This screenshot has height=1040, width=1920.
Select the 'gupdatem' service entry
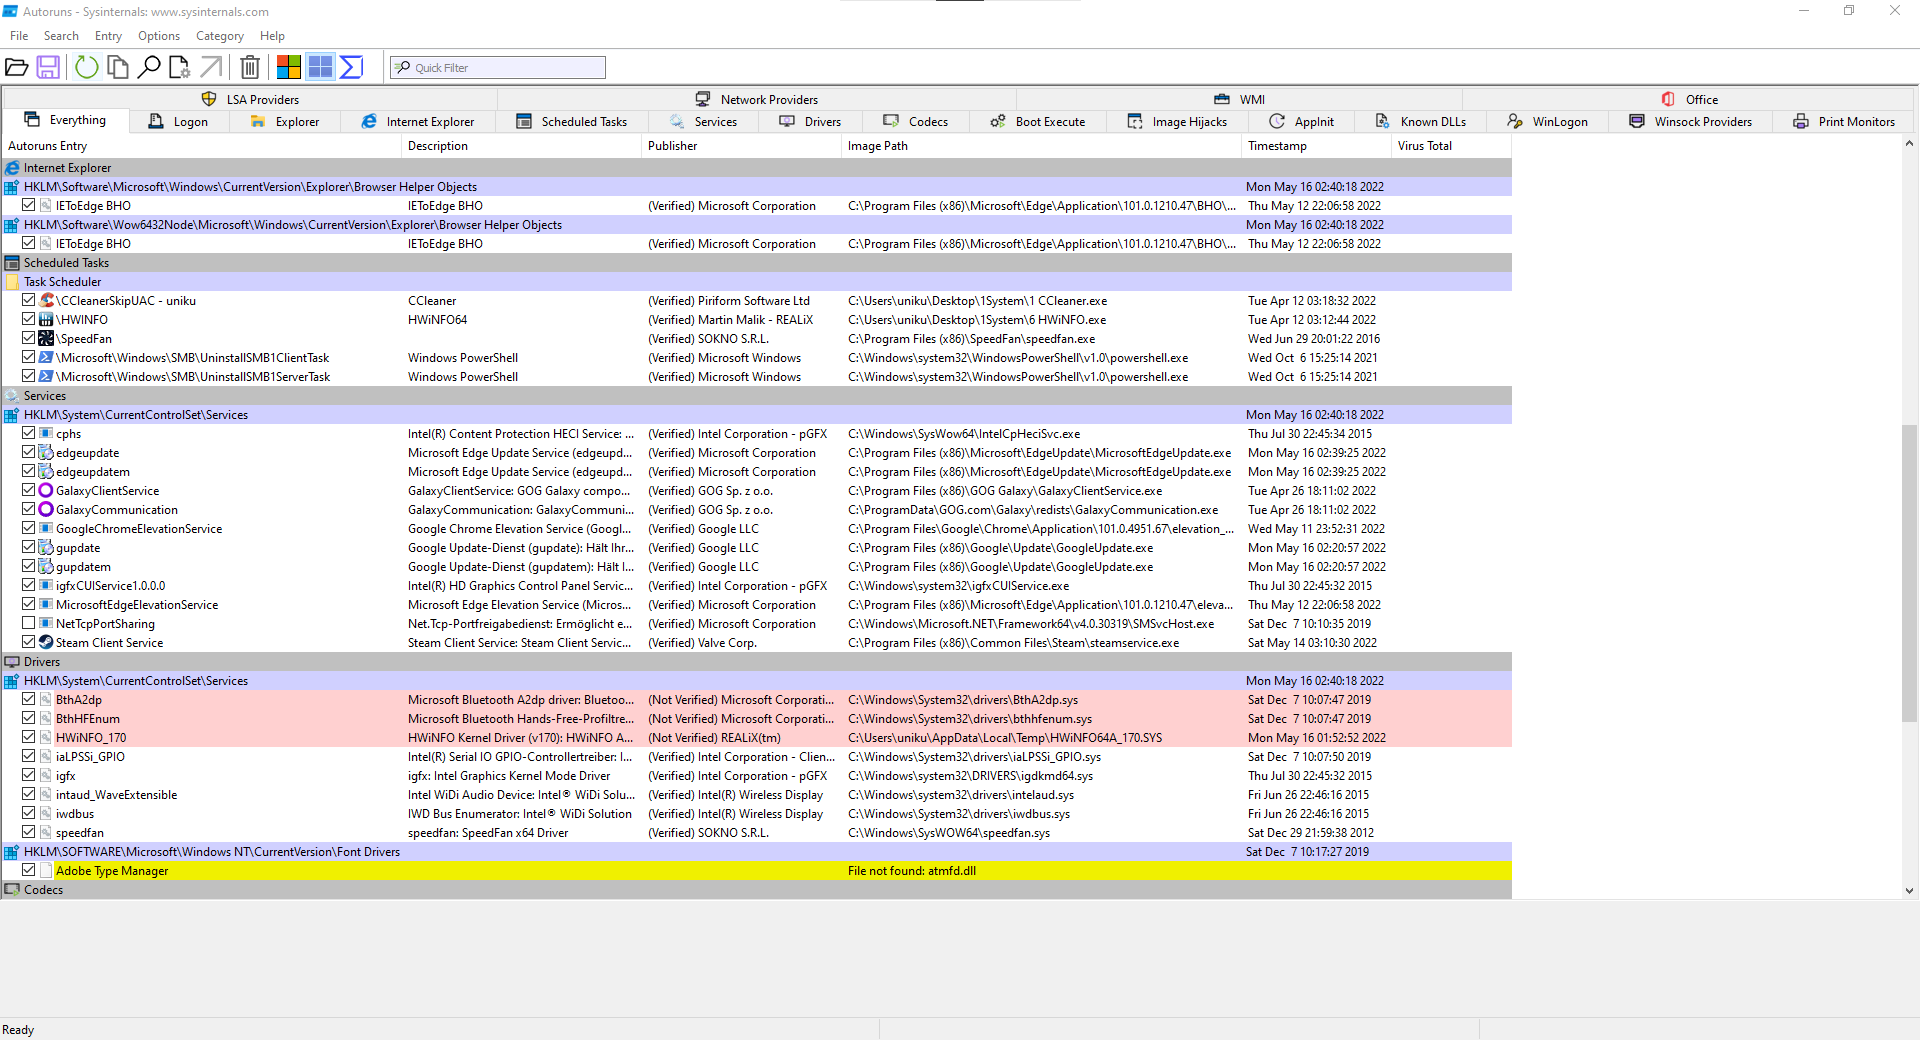coord(83,567)
